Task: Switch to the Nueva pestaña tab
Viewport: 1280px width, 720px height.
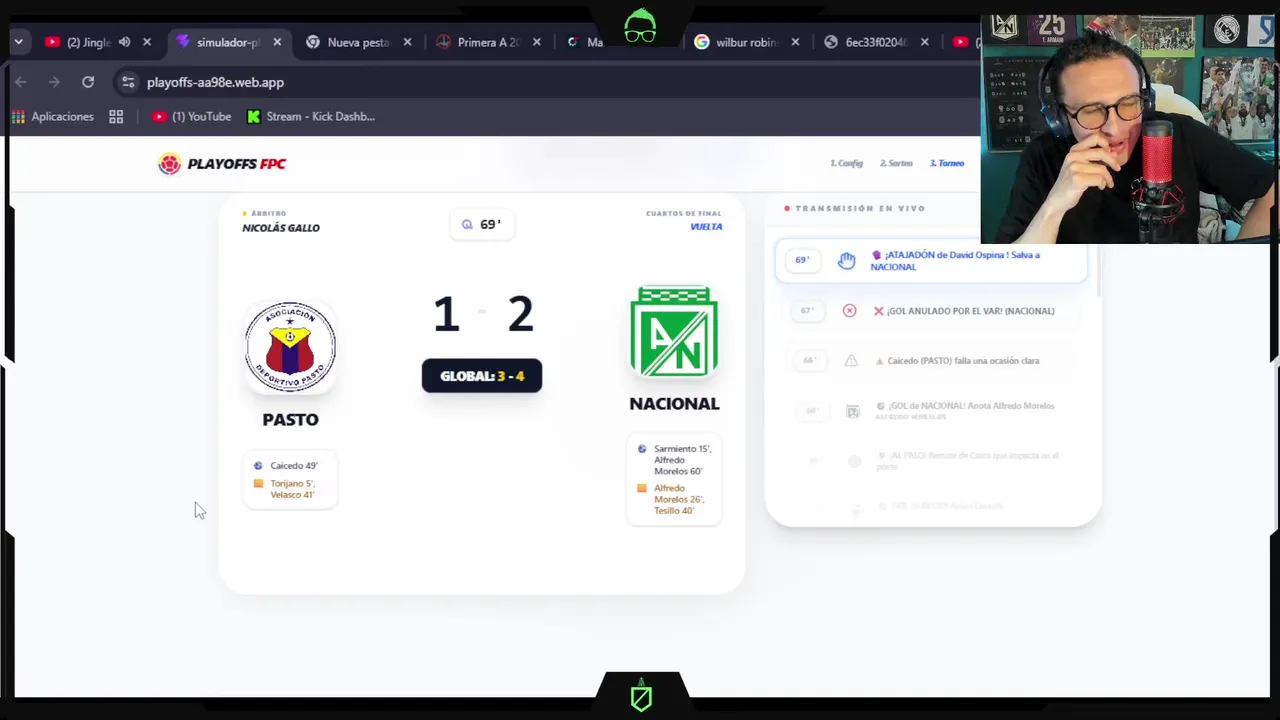Action: (358, 42)
